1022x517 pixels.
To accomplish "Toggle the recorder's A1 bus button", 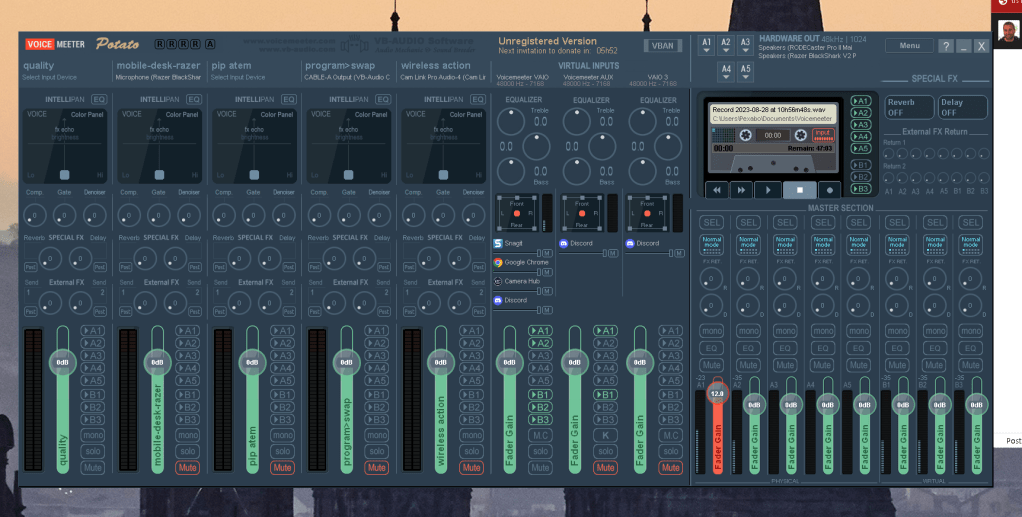I will tap(861, 101).
